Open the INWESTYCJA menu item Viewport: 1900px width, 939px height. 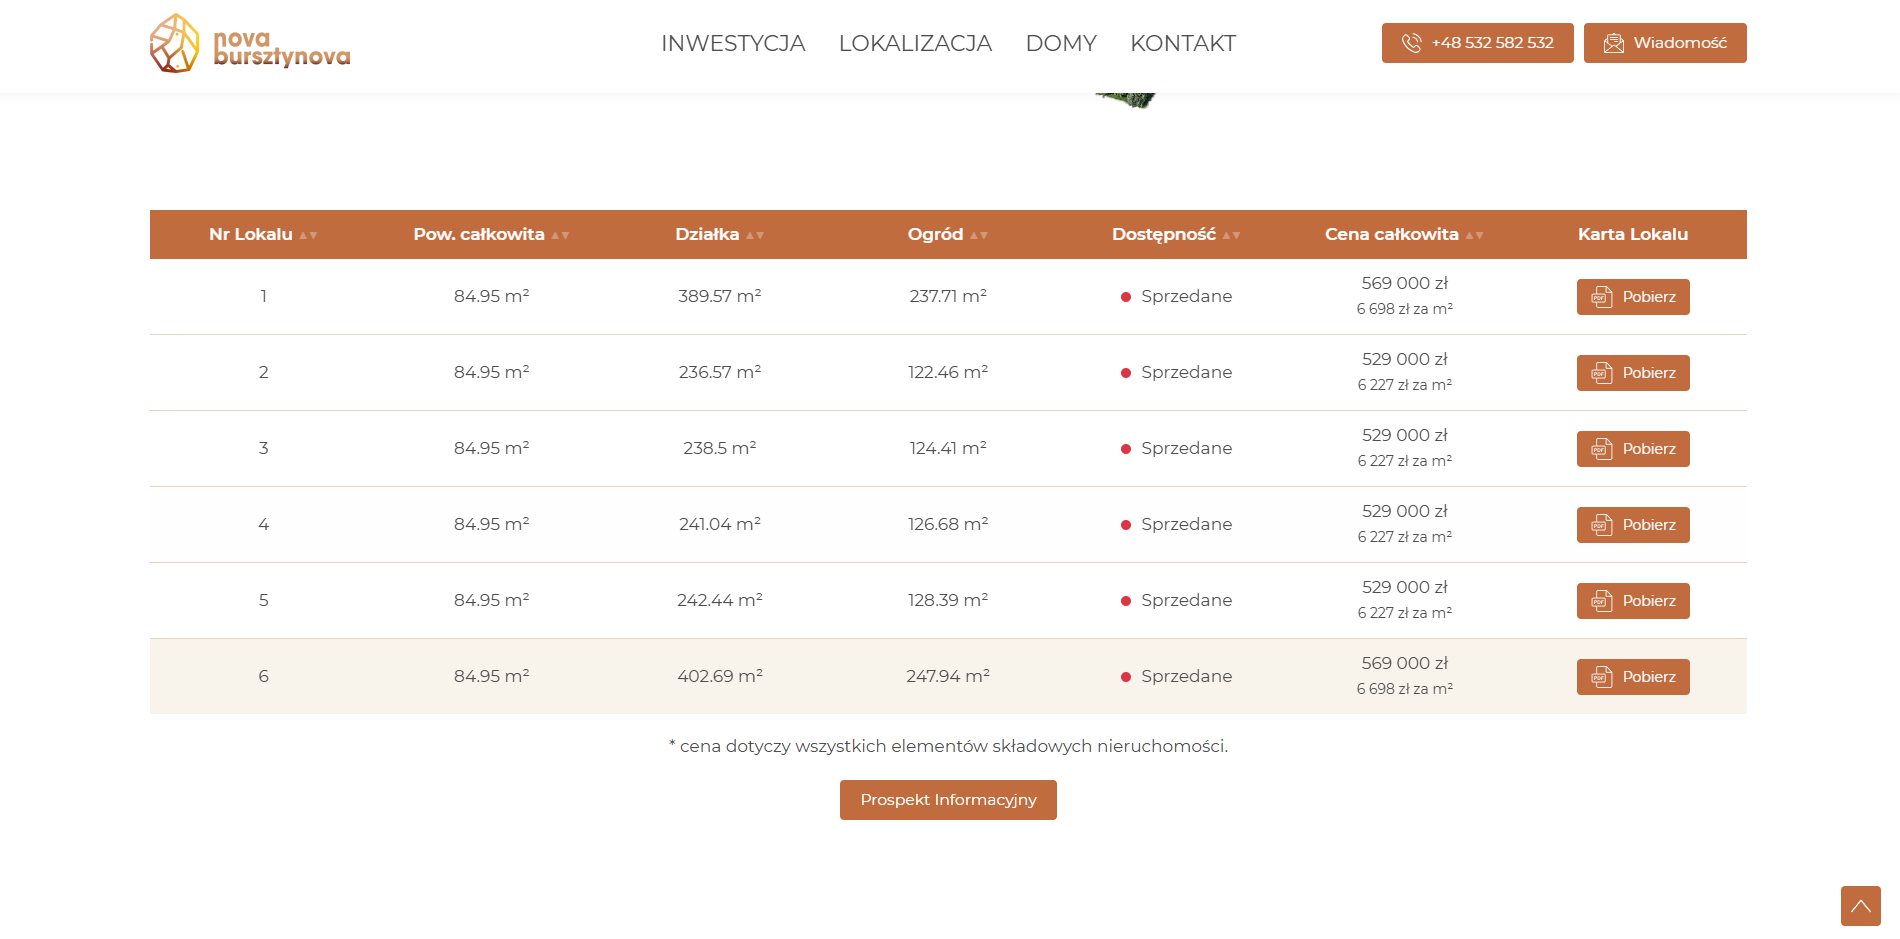(733, 43)
